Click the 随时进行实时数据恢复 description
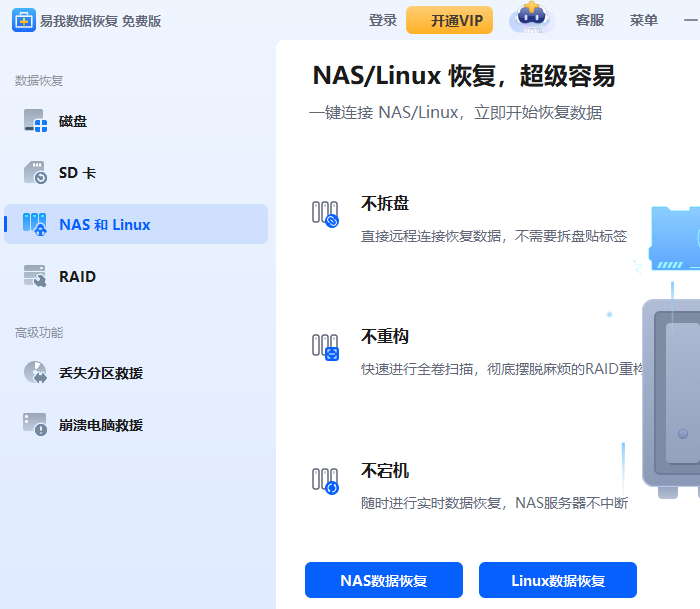The image size is (700, 609). point(494,503)
